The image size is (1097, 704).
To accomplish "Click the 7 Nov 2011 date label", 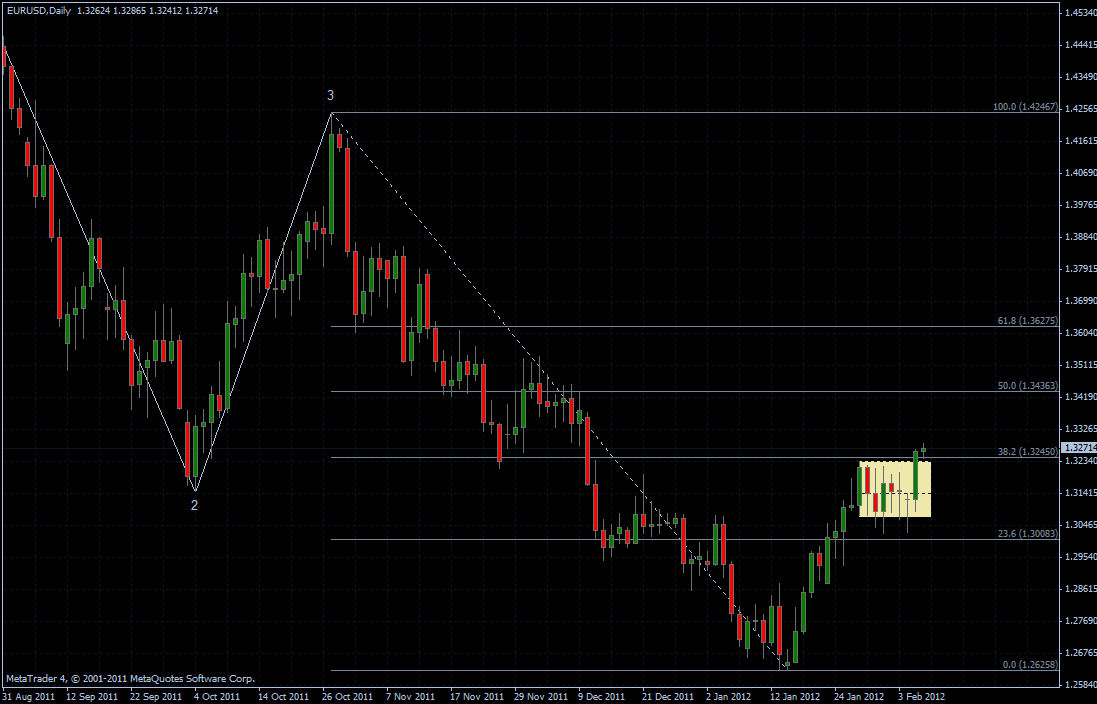I will pos(409,696).
